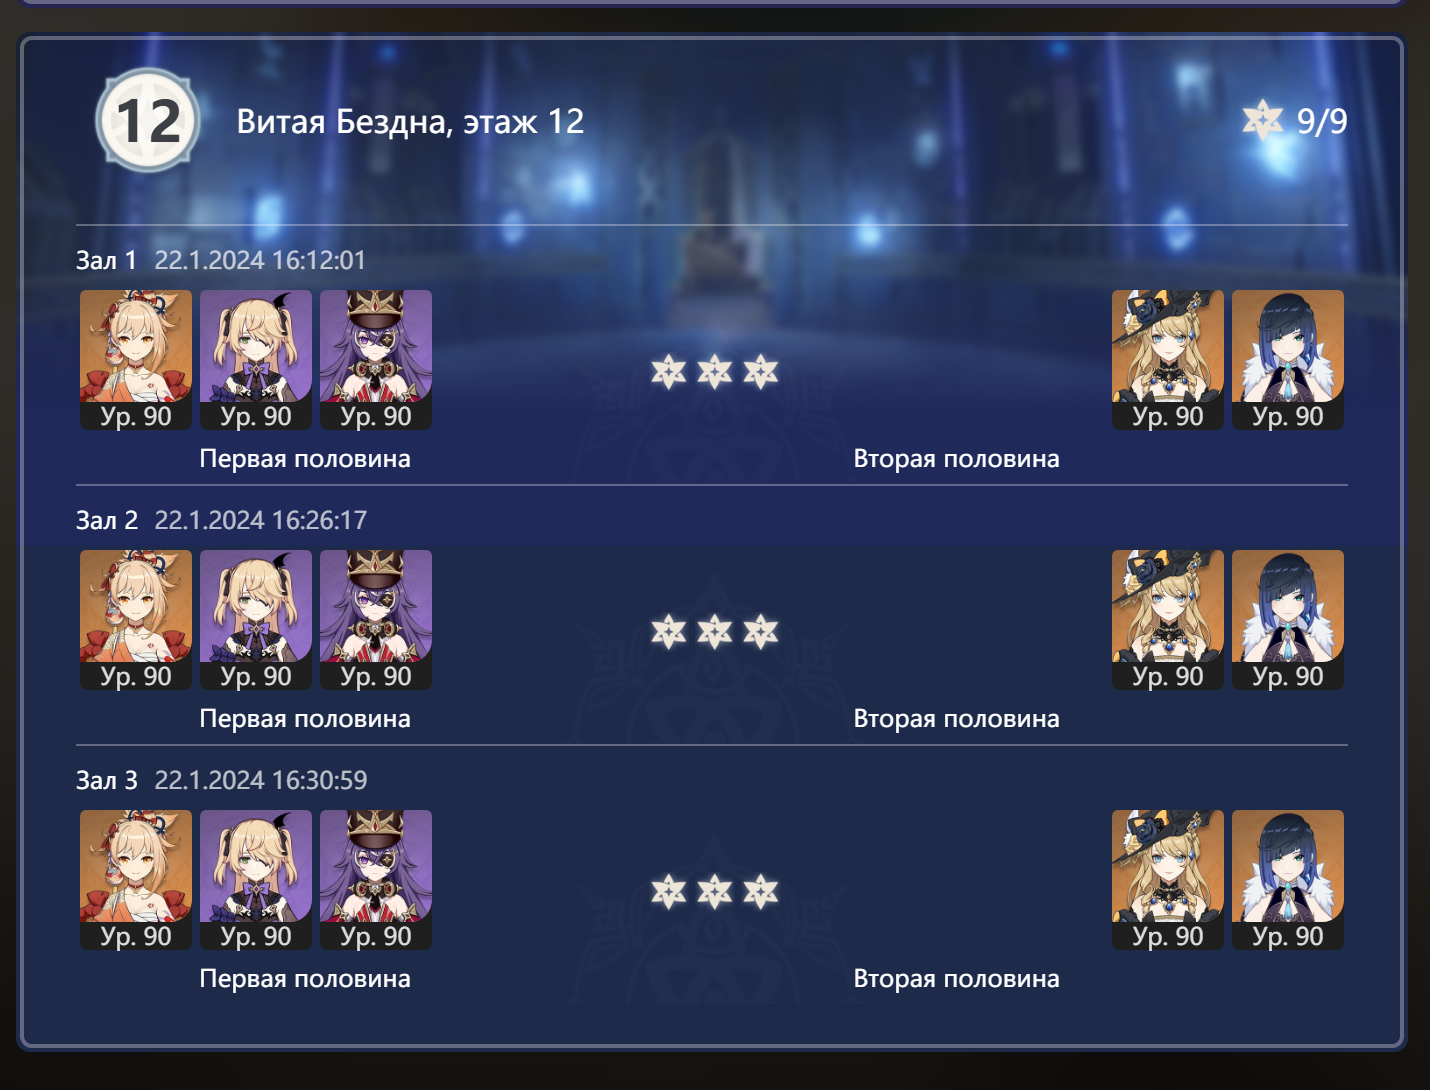Click the floor 12 round badge icon

click(148, 120)
